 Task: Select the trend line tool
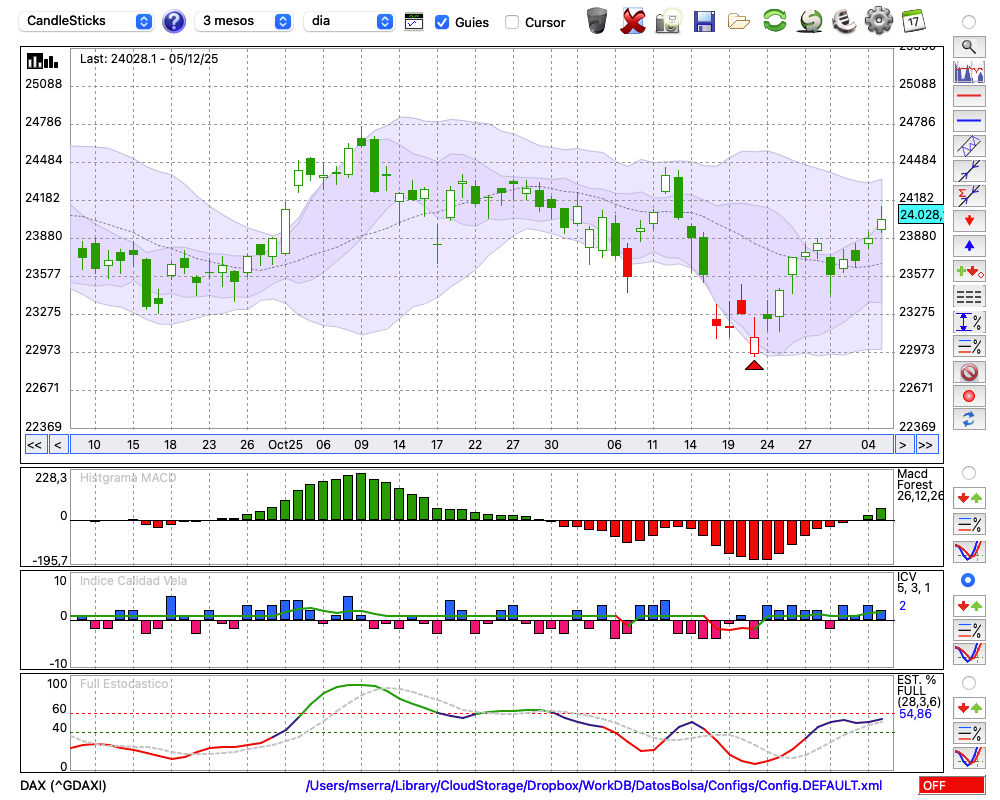(969, 171)
